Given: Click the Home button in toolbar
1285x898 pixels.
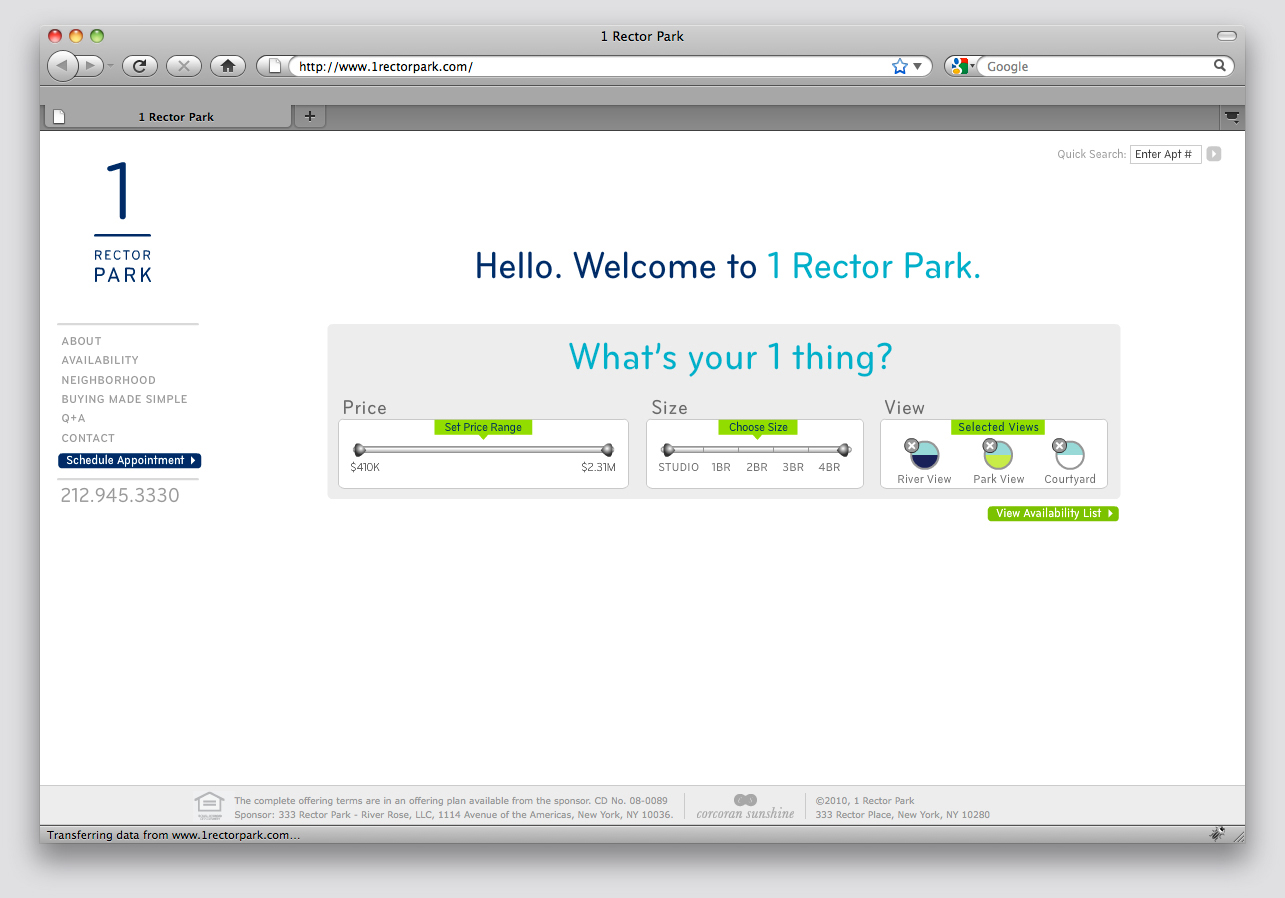Looking at the screenshot, I should [227, 66].
